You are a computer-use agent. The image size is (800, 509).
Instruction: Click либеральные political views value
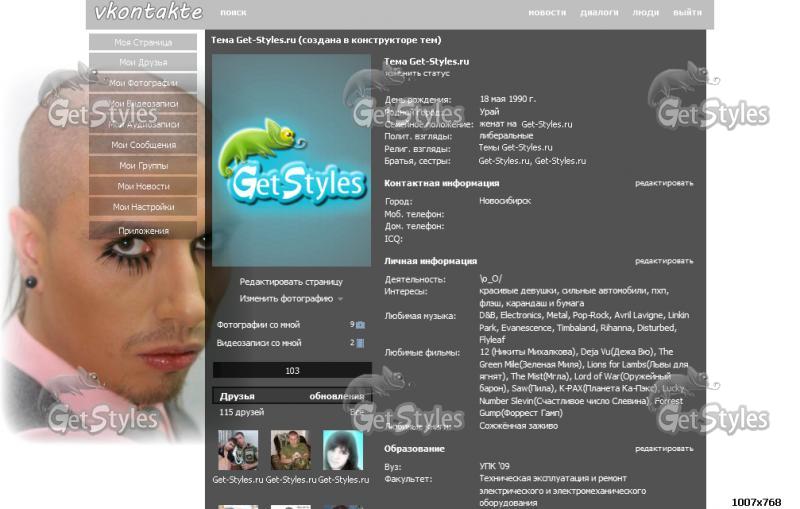(x=506, y=136)
